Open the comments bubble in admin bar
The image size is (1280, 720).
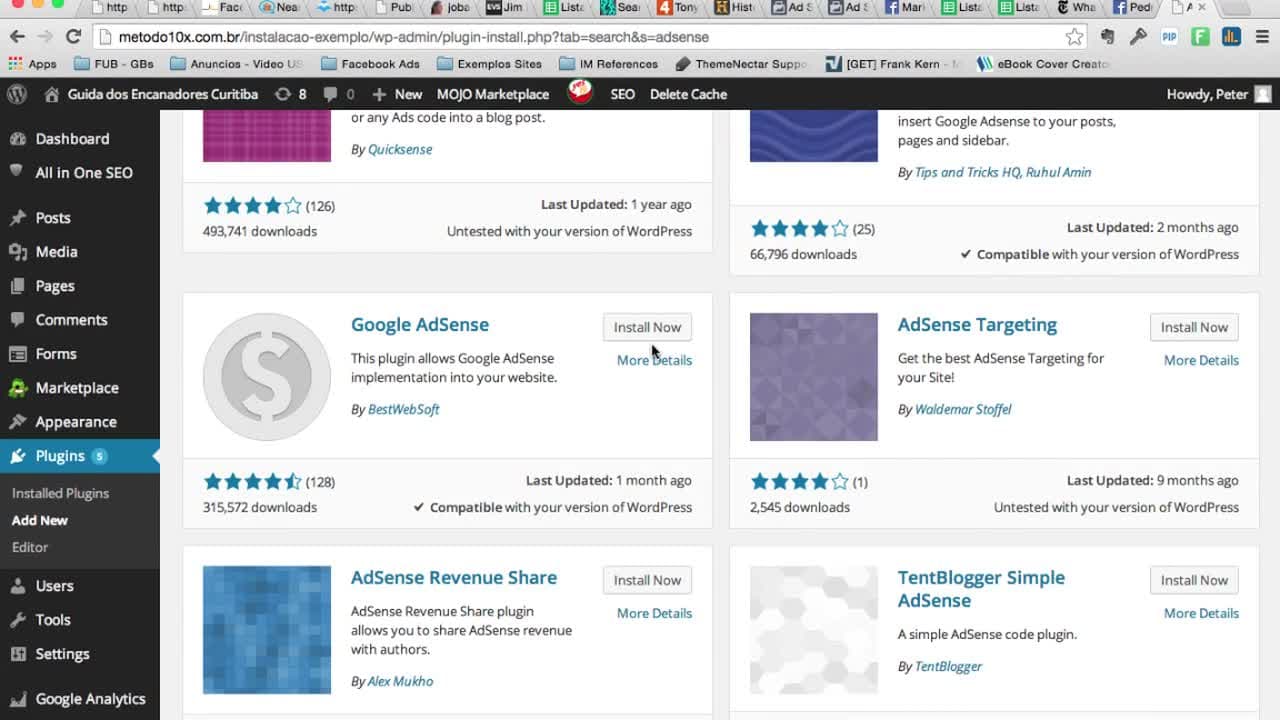[x=338, y=94]
